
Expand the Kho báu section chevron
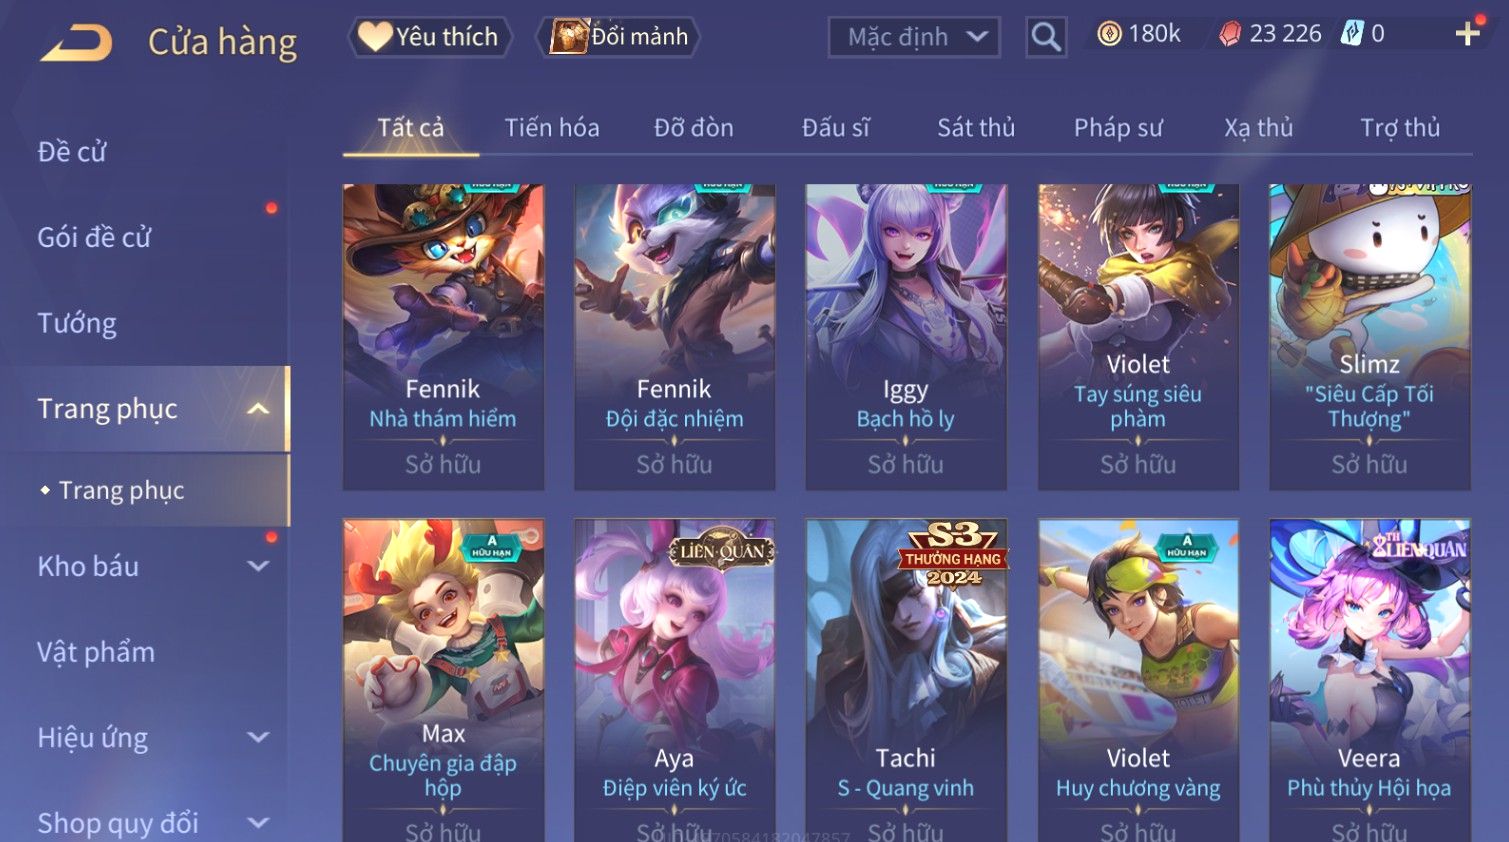[258, 566]
